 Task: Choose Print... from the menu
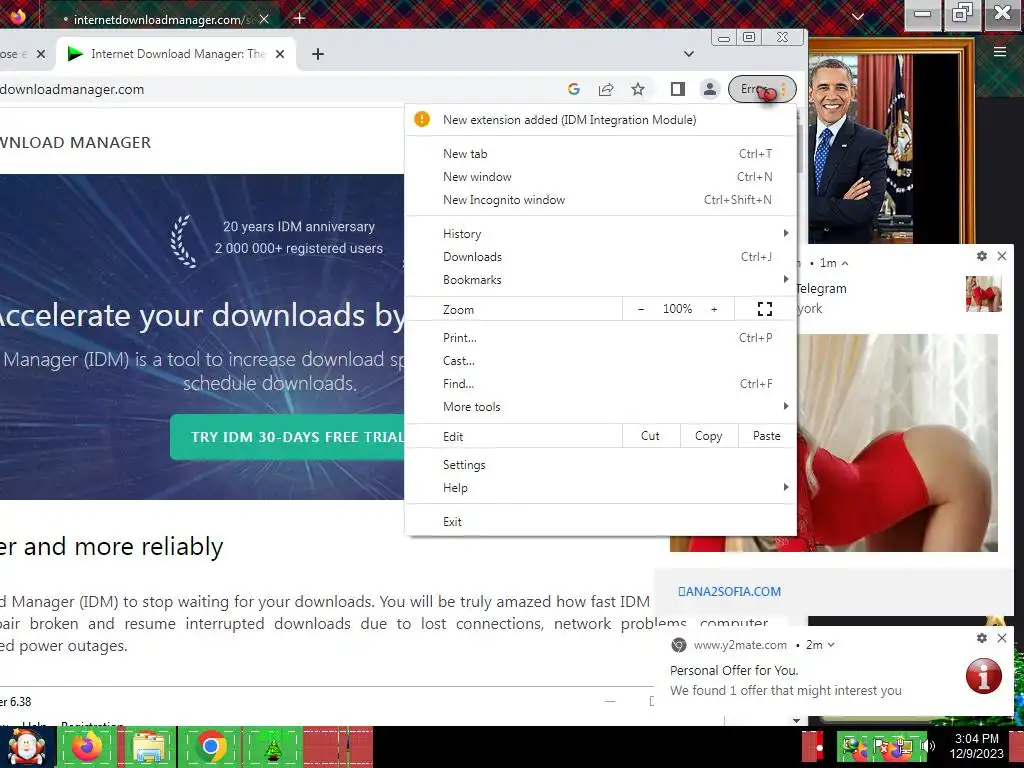point(600,338)
